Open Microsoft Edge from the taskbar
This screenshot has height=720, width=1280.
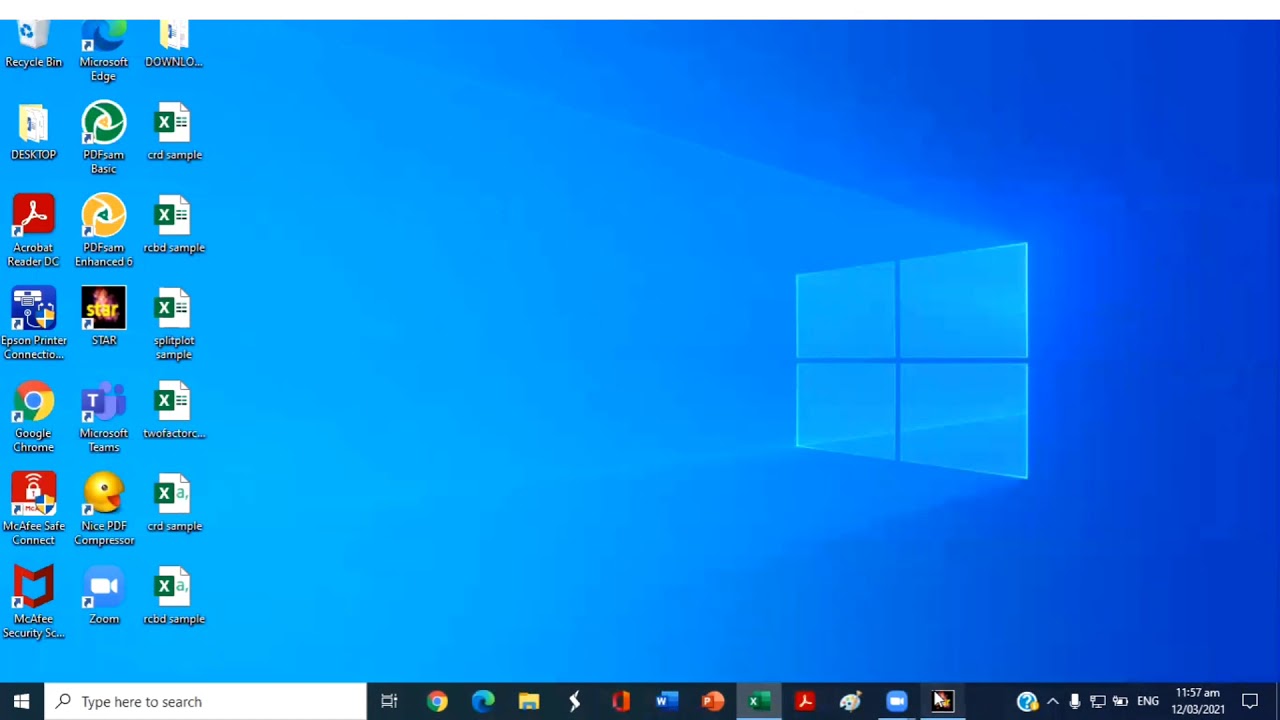[x=483, y=701]
